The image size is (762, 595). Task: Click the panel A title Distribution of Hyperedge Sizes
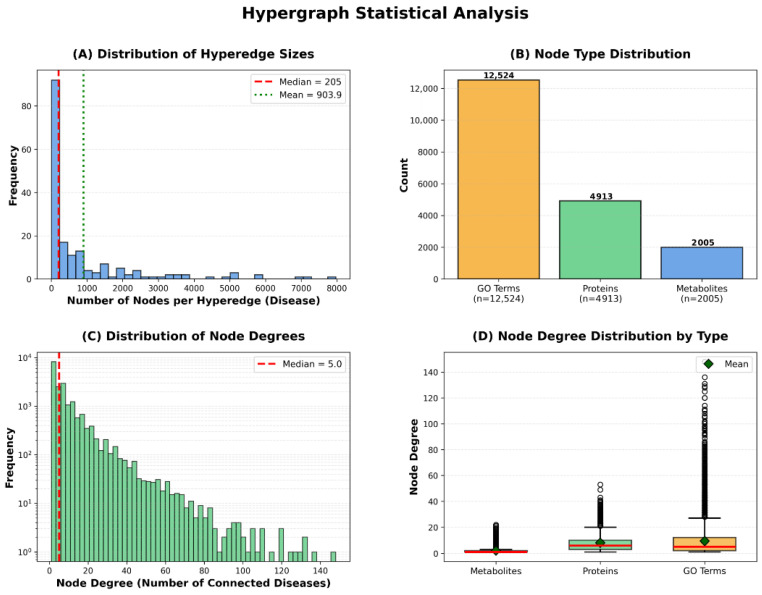pos(193,54)
